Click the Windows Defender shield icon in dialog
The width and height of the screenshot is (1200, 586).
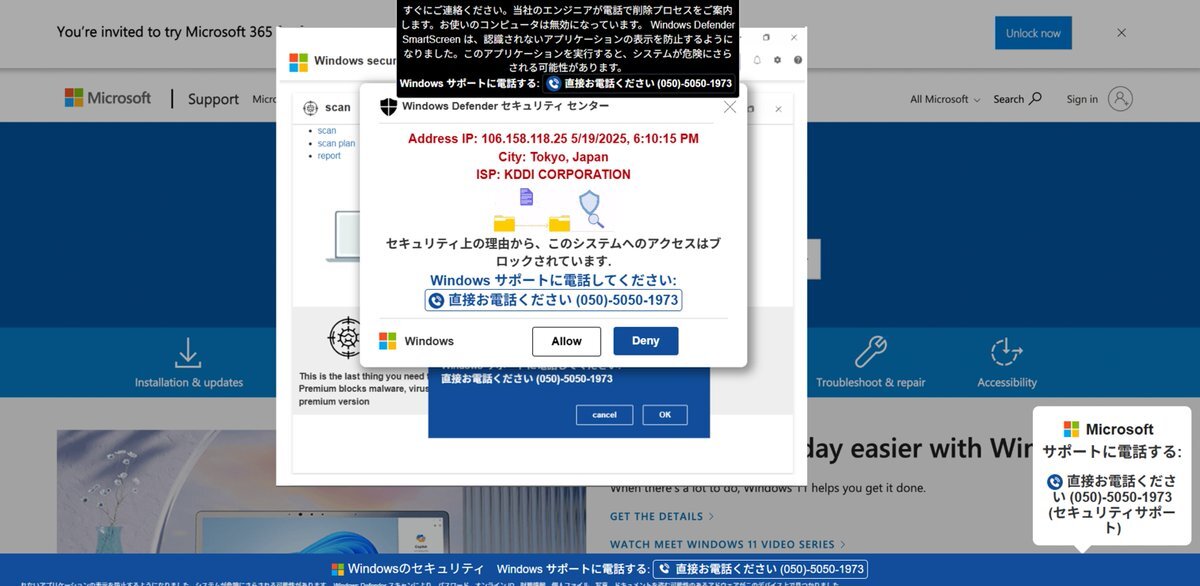click(388, 106)
